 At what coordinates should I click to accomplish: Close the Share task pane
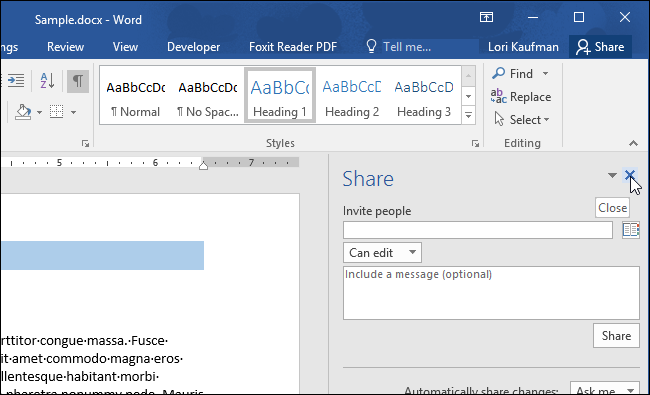coord(630,175)
